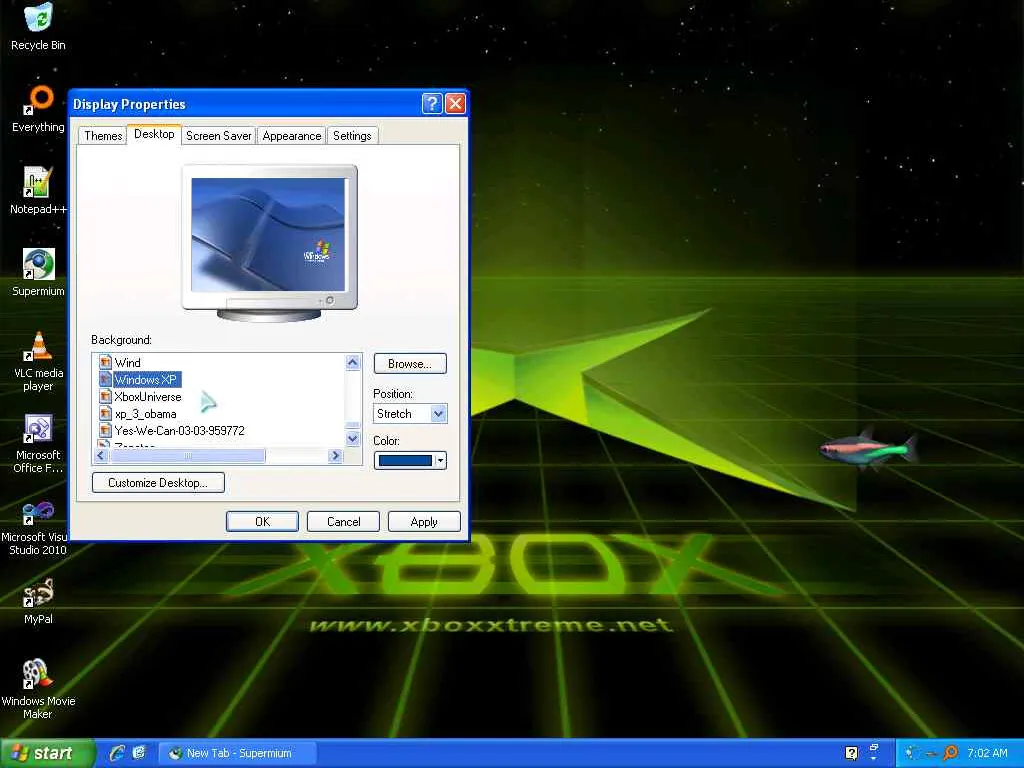Click the XboxUniverse background file icon
1024x768 pixels.
(x=104, y=396)
